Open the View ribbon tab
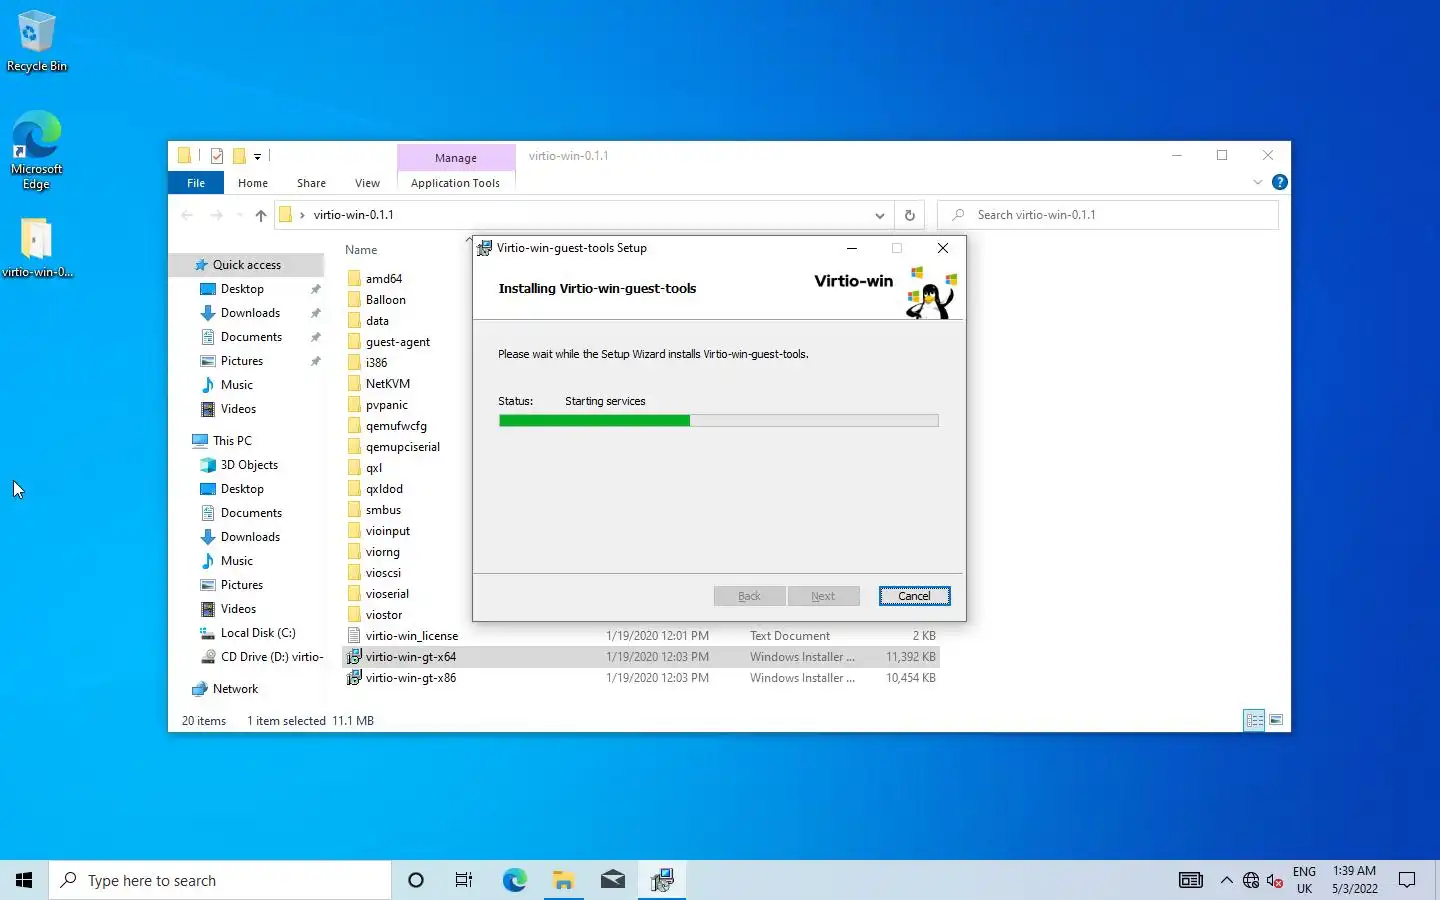The height and width of the screenshot is (900, 1440). [x=367, y=183]
